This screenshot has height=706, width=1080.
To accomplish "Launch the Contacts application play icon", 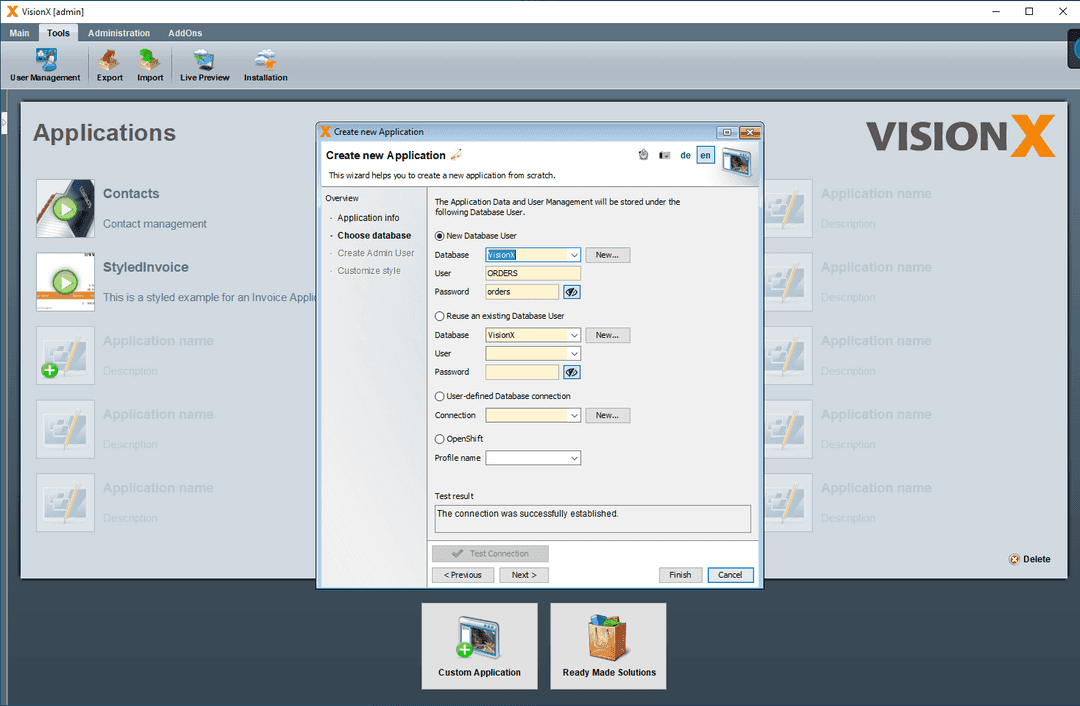I will 64,208.
